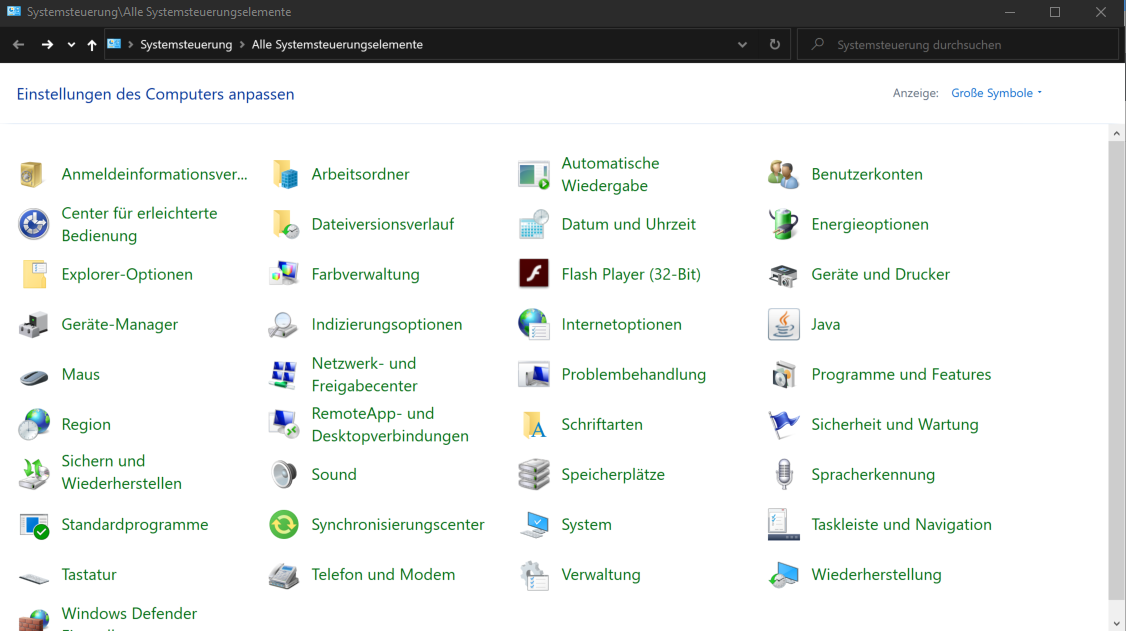The height and width of the screenshot is (631, 1126).
Task: Open the Benutzerkonten users icon
Action: tap(783, 174)
